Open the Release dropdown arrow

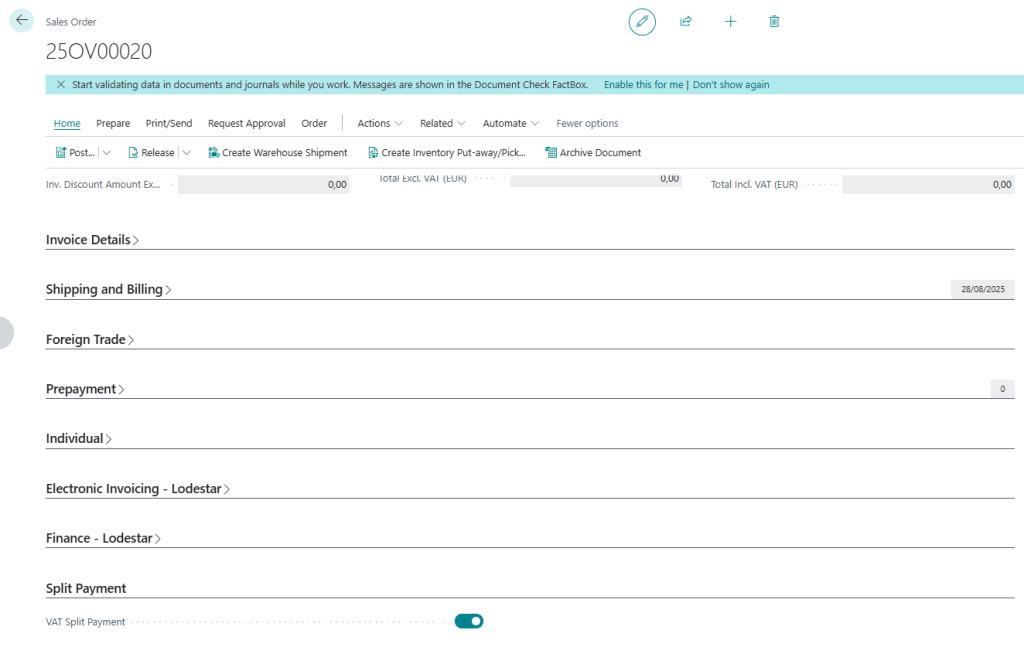coord(186,153)
